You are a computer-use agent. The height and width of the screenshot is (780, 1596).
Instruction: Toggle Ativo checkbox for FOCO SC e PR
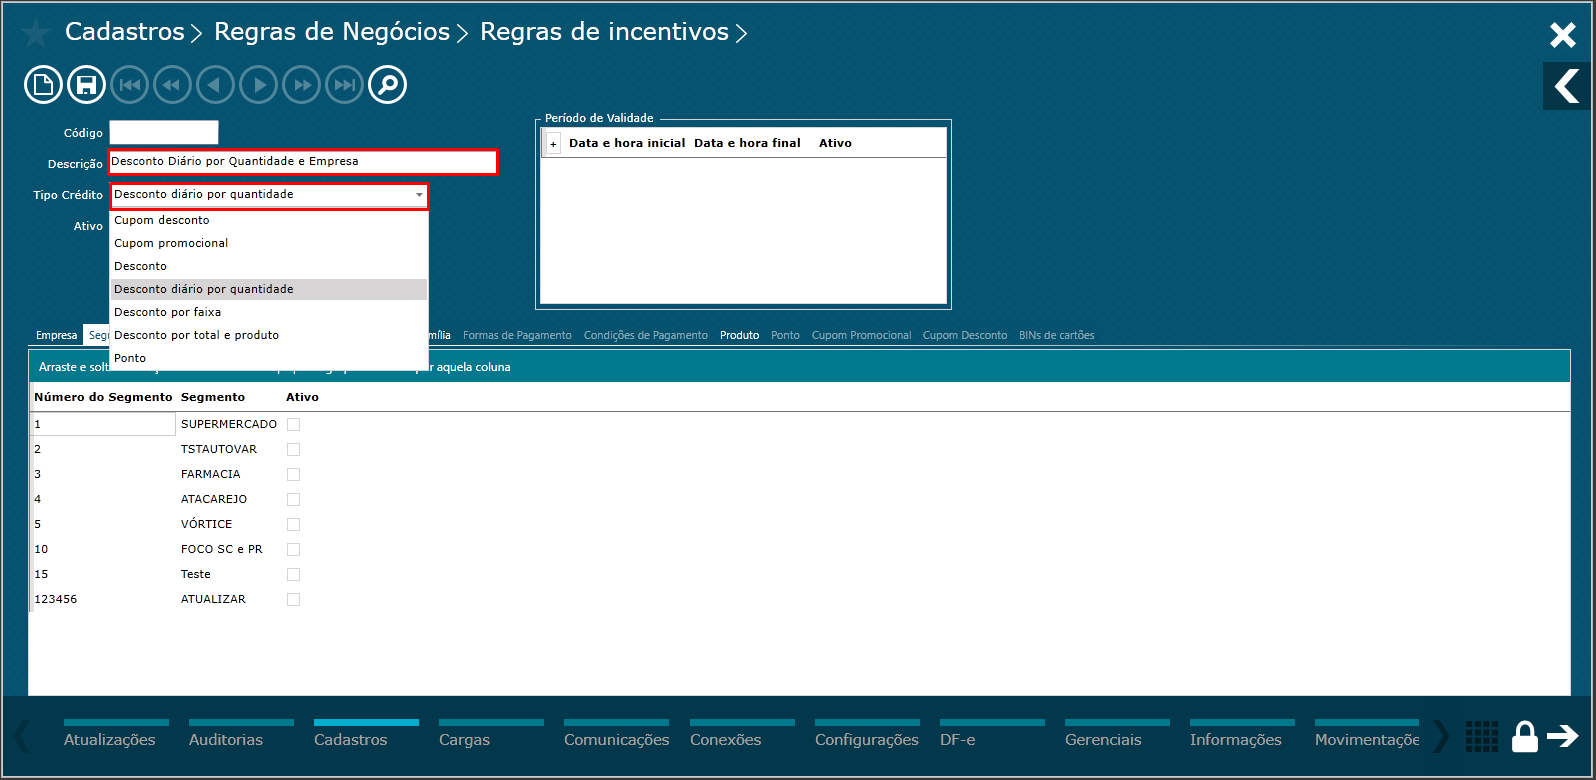click(293, 549)
